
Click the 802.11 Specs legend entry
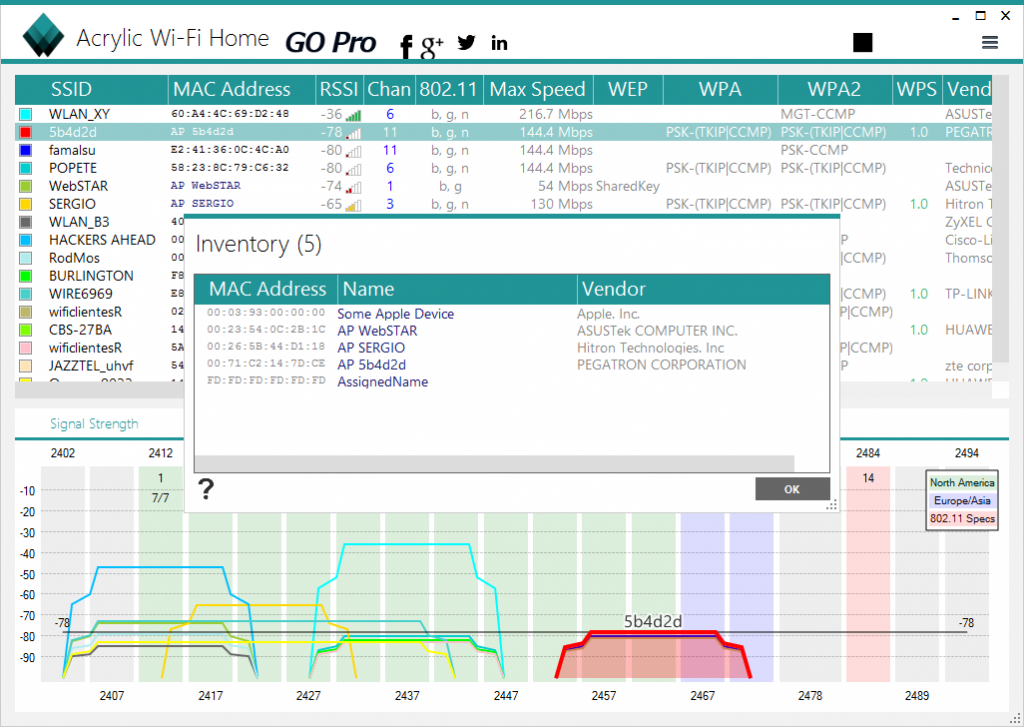(962, 519)
